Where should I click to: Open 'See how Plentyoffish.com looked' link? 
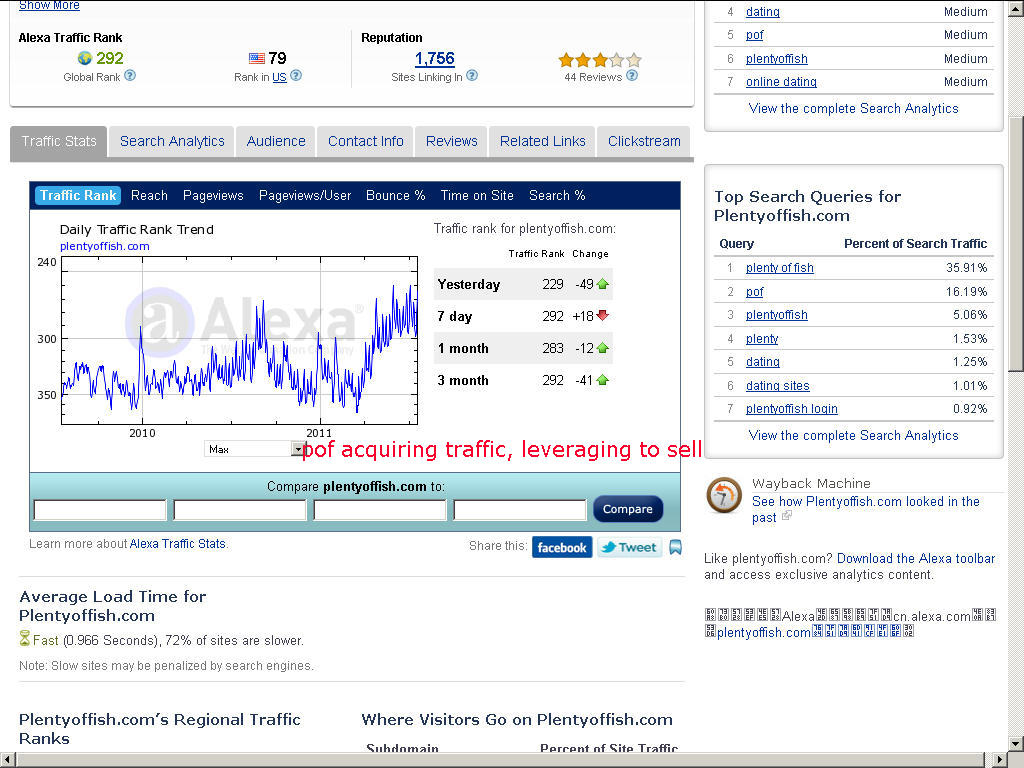coord(865,509)
